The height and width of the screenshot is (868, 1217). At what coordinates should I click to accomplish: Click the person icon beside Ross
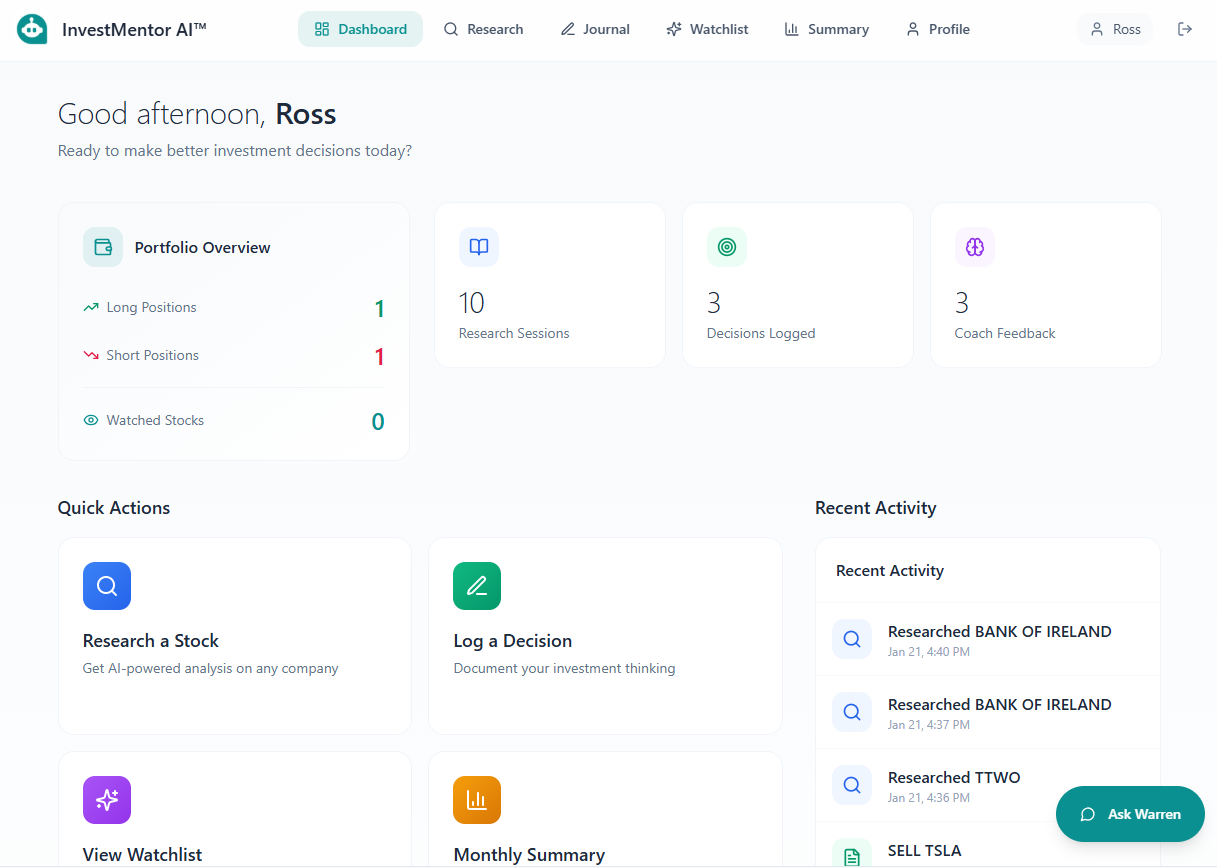[x=1097, y=29]
